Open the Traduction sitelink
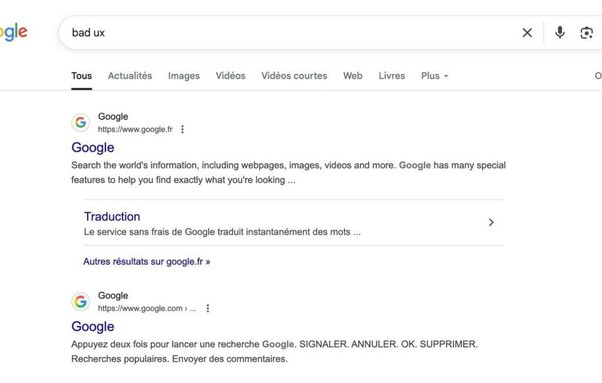 112,216
